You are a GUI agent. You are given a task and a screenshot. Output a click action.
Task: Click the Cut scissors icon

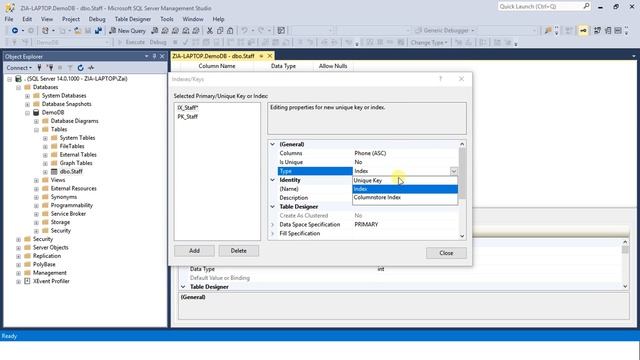pos(210,31)
